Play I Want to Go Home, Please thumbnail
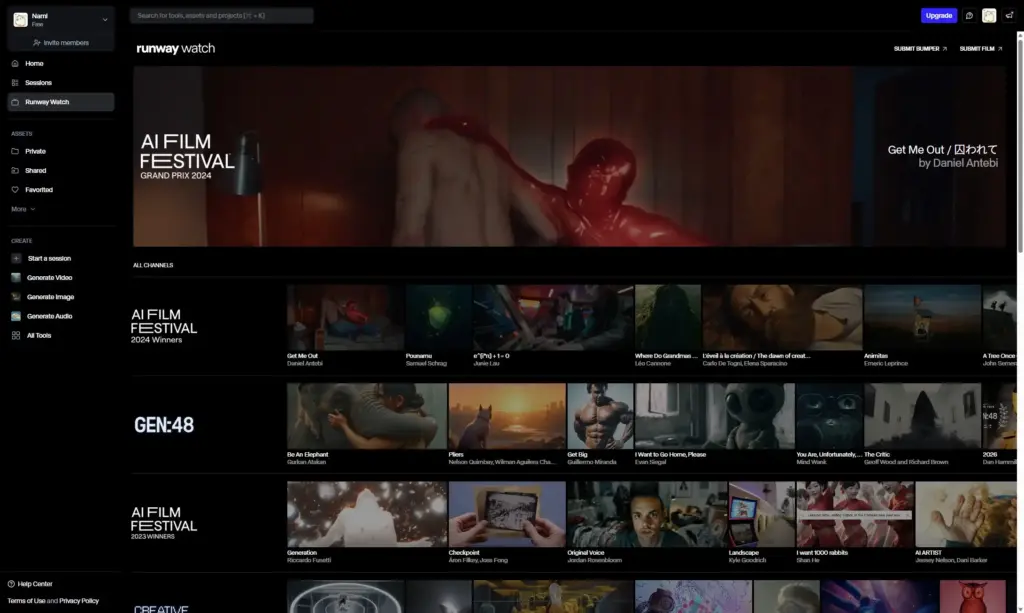 [x=714, y=416]
